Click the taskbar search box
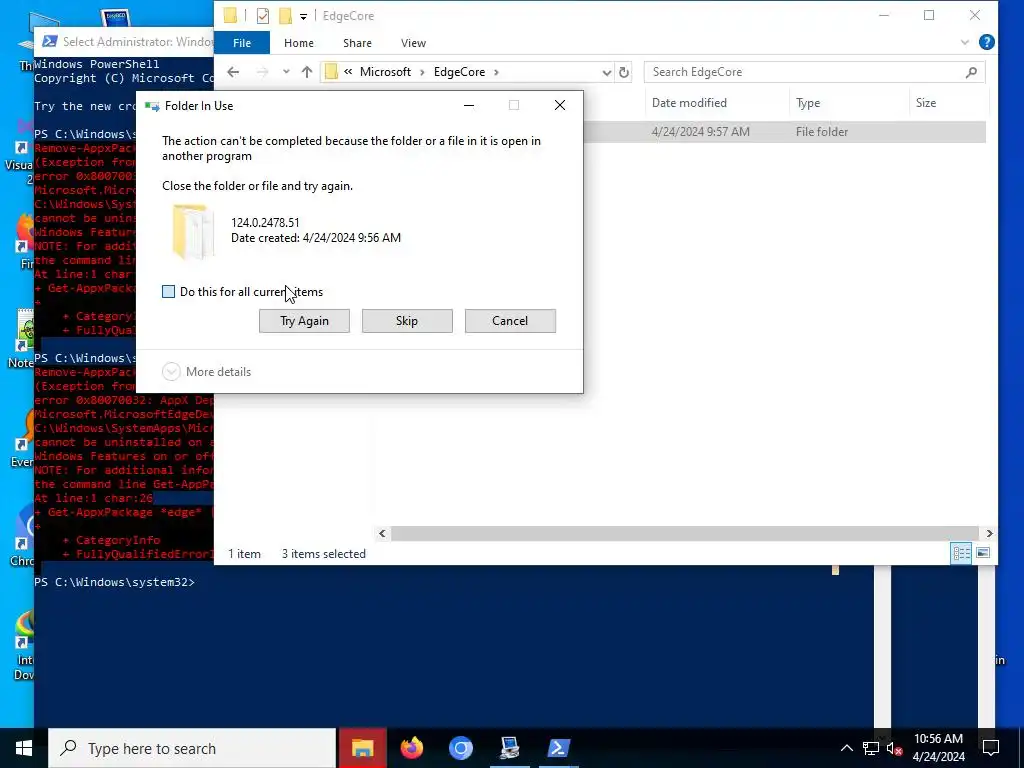The image size is (1024, 768). point(192,748)
